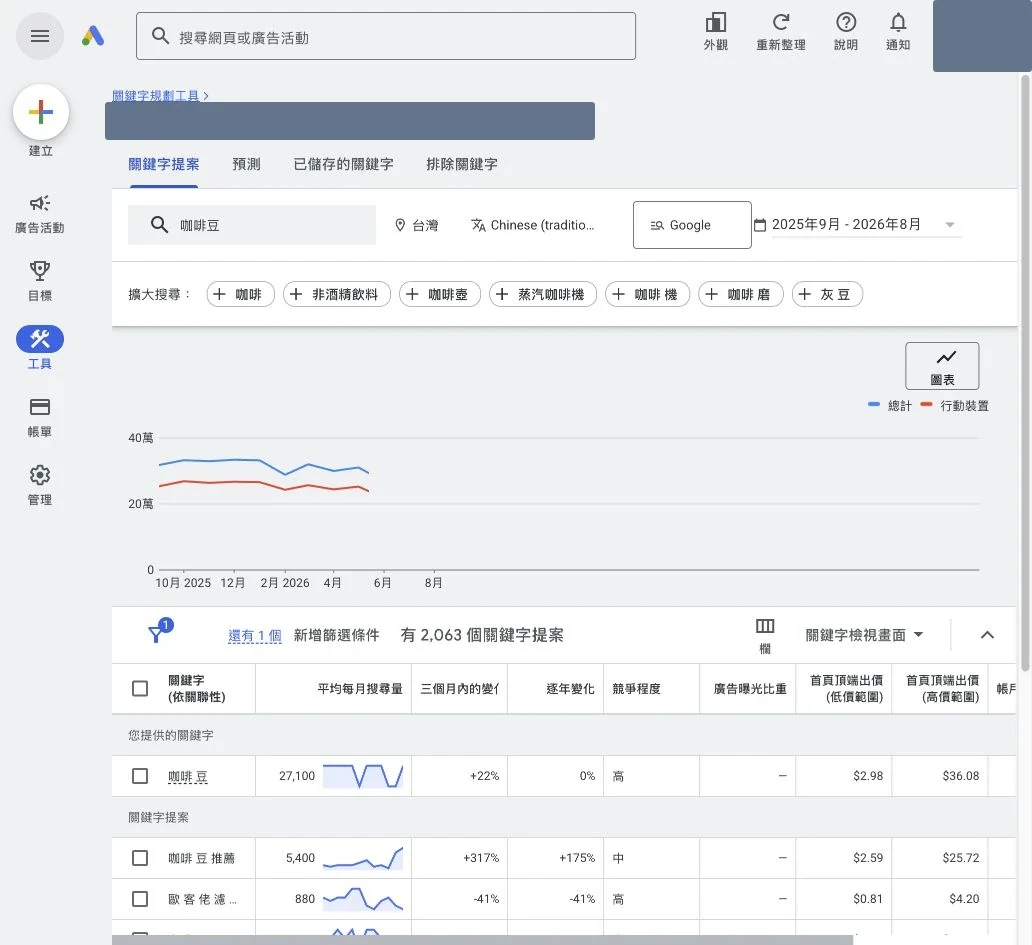Open 外觀 appearance icon

[x=715, y=32]
